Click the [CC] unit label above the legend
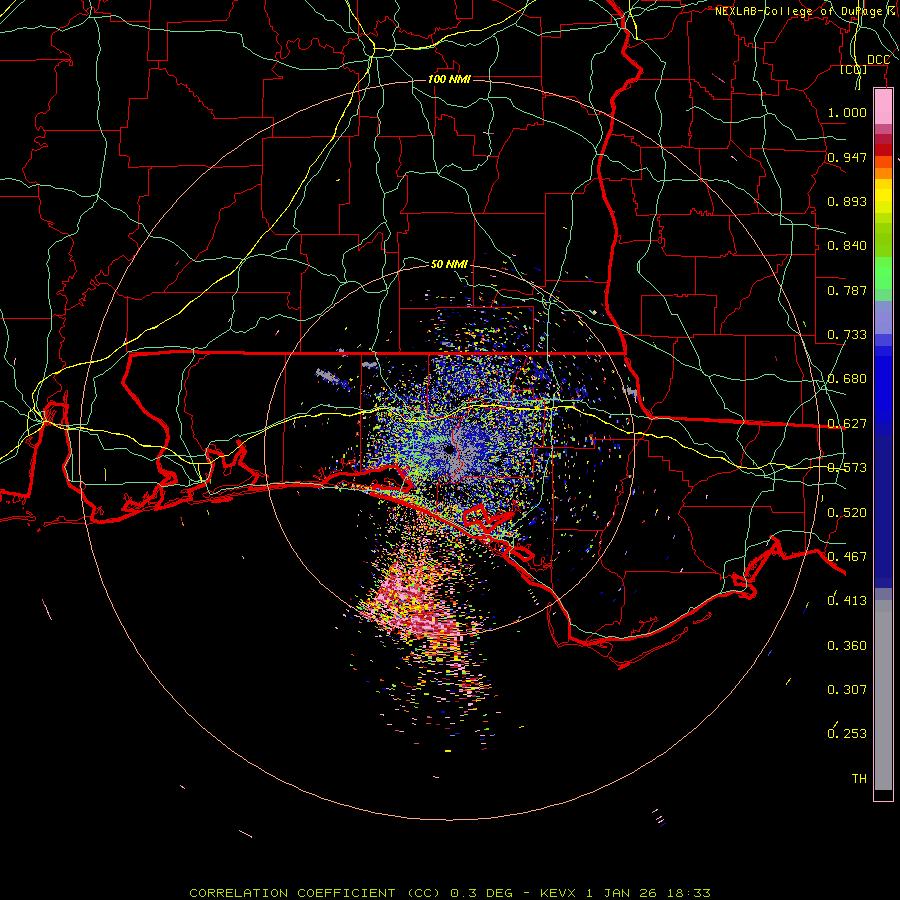This screenshot has height=900, width=900. tap(853, 69)
